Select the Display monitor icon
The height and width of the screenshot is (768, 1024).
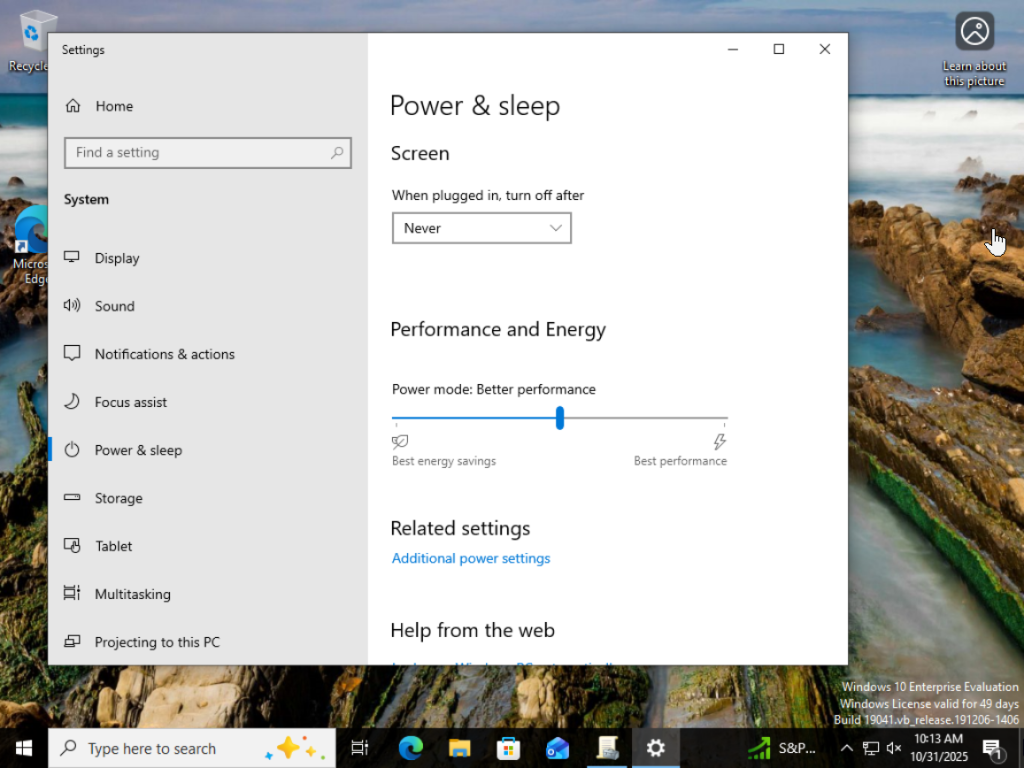(x=72, y=258)
